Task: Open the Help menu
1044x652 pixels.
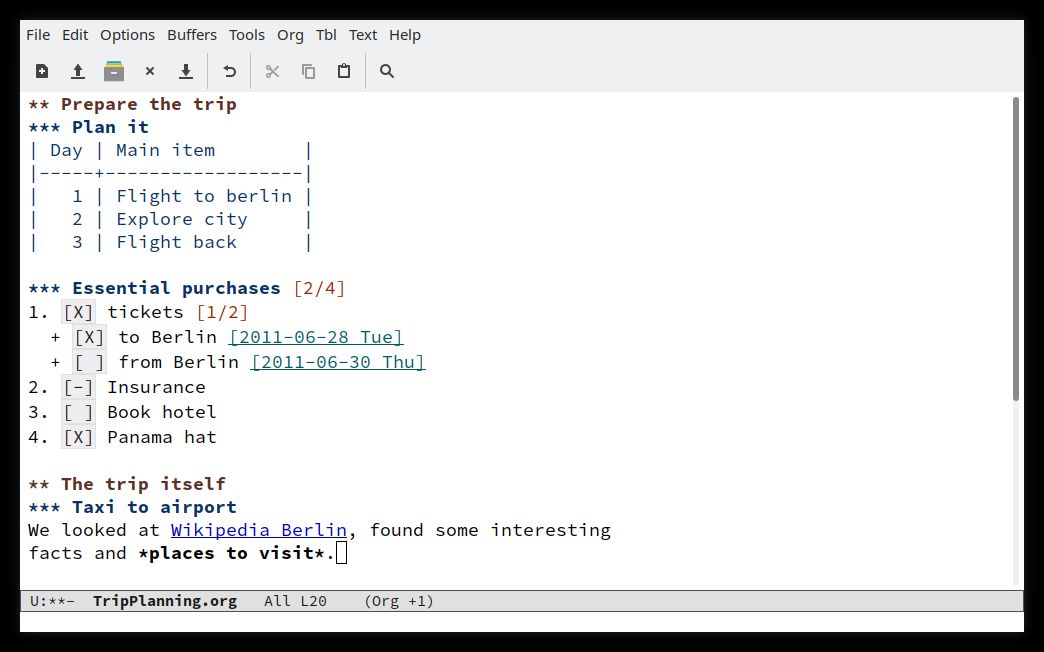Action: 405,35
